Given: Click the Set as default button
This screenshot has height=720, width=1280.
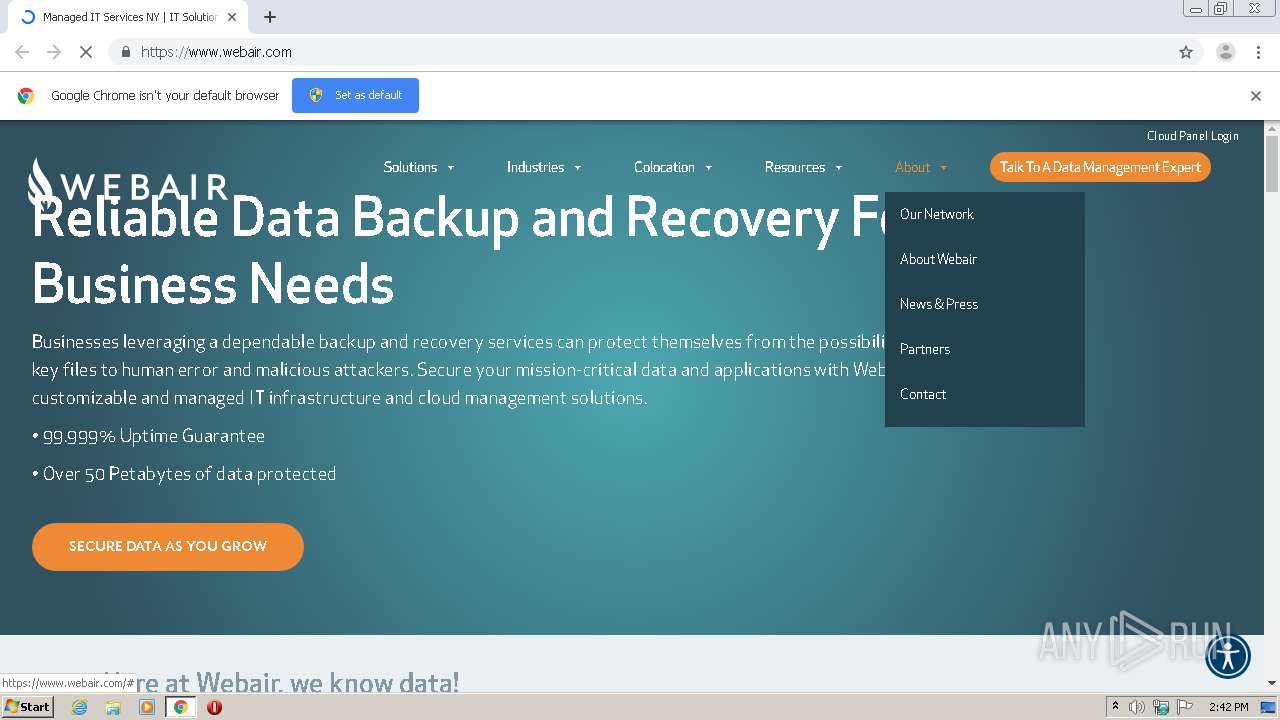Looking at the screenshot, I should click(x=355, y=96).
